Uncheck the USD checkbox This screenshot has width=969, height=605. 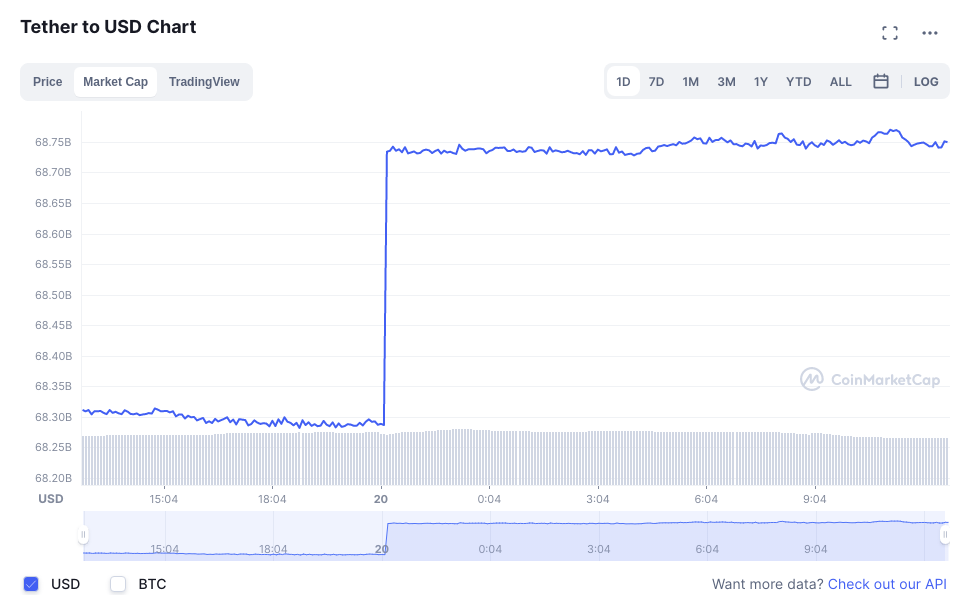31,584
